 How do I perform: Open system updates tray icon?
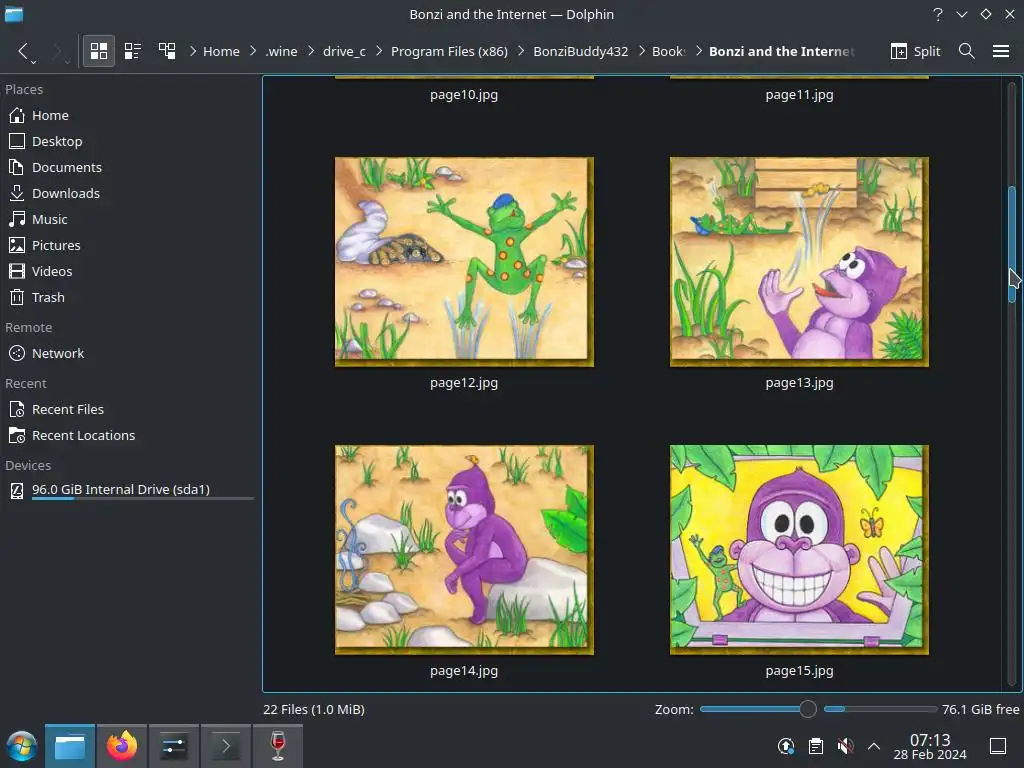(x=786, y=746)
